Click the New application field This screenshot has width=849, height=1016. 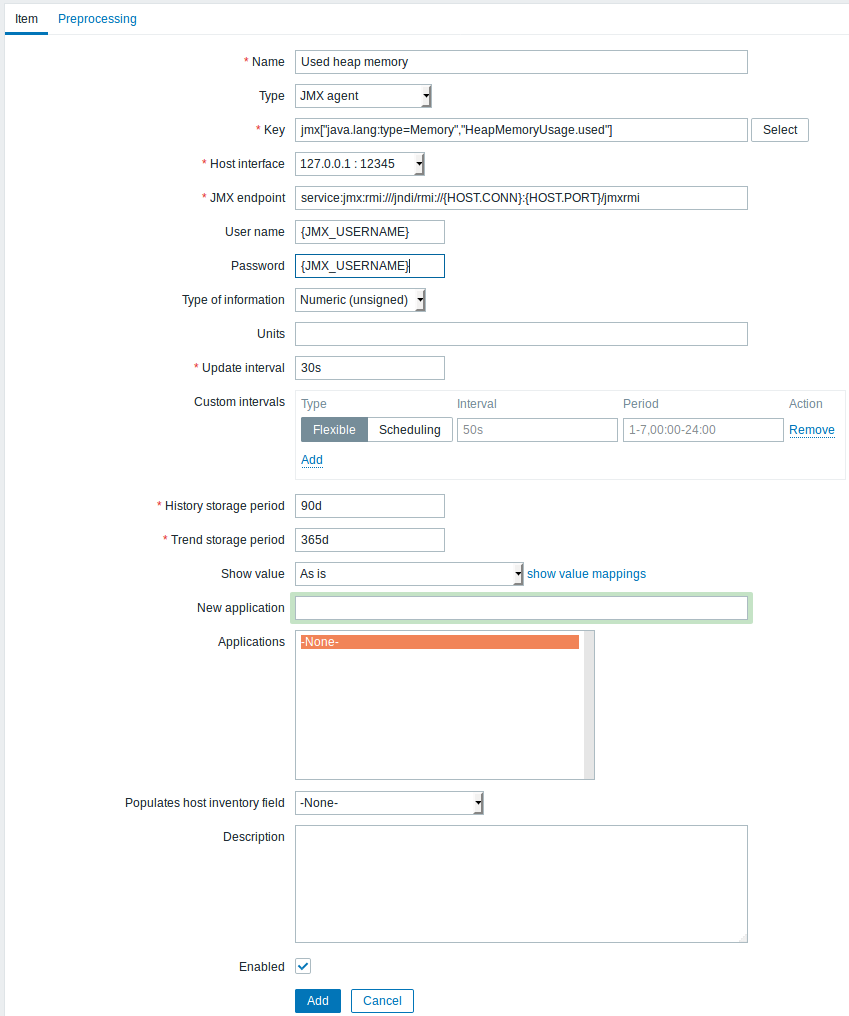pos(521,608)
